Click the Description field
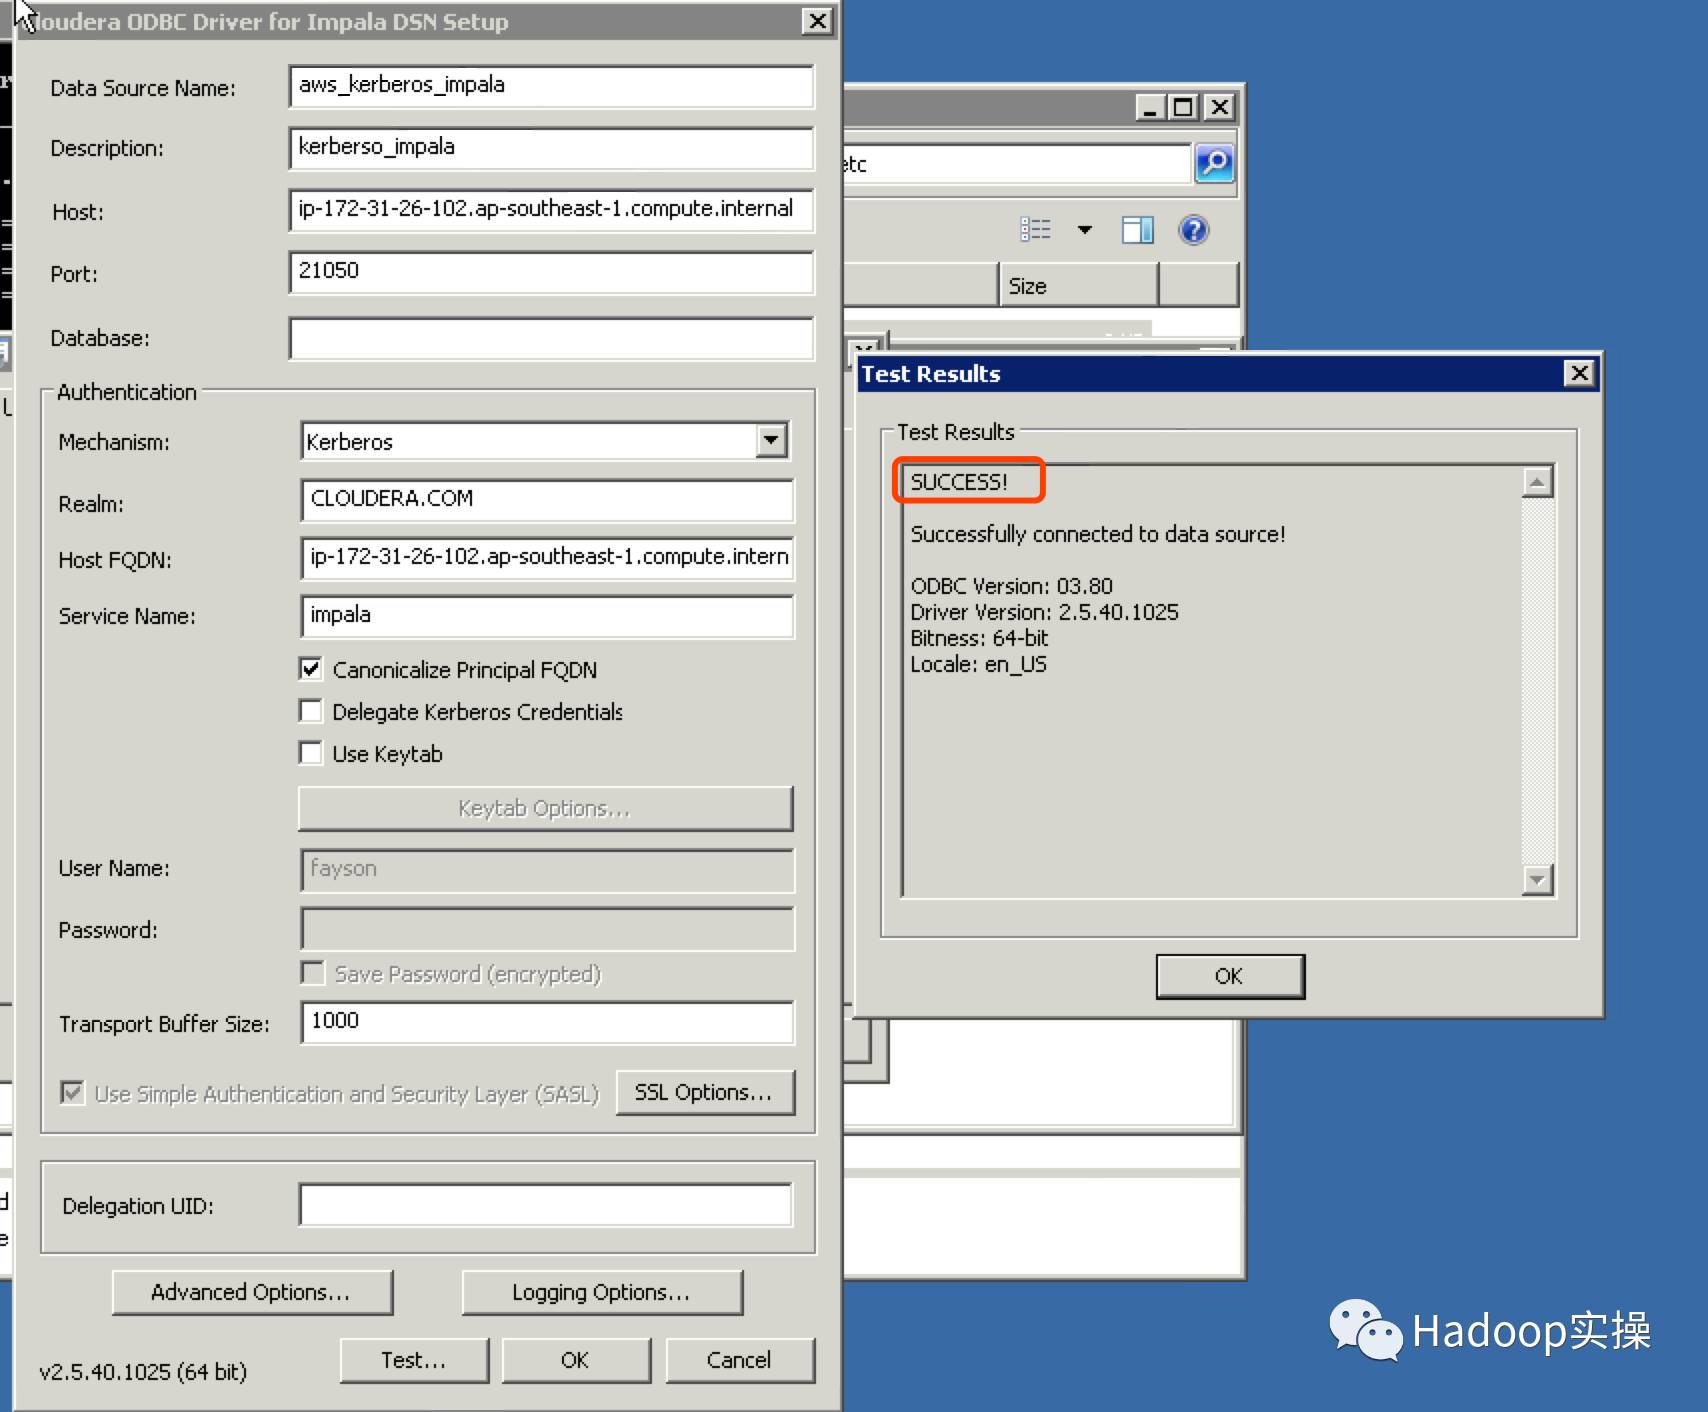The height and width of the screenshot is (1412, 1708). point(551,148)
